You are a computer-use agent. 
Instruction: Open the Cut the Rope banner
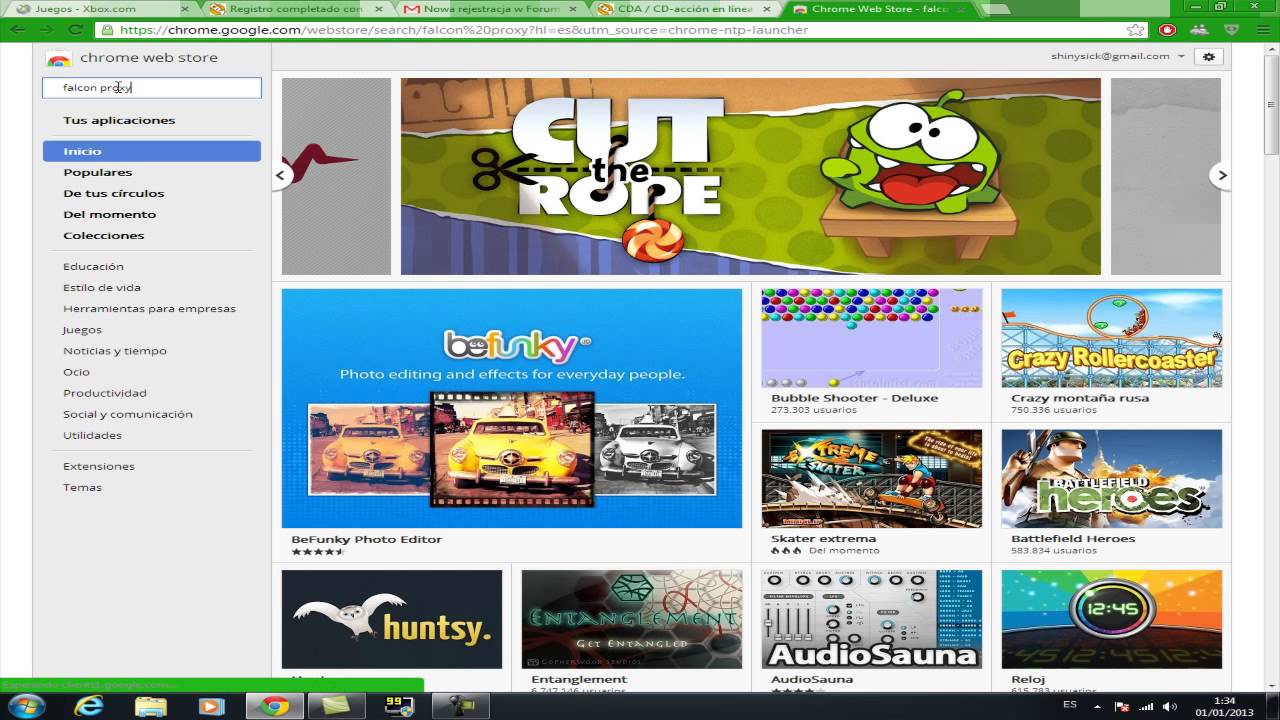tap(751, 176)
